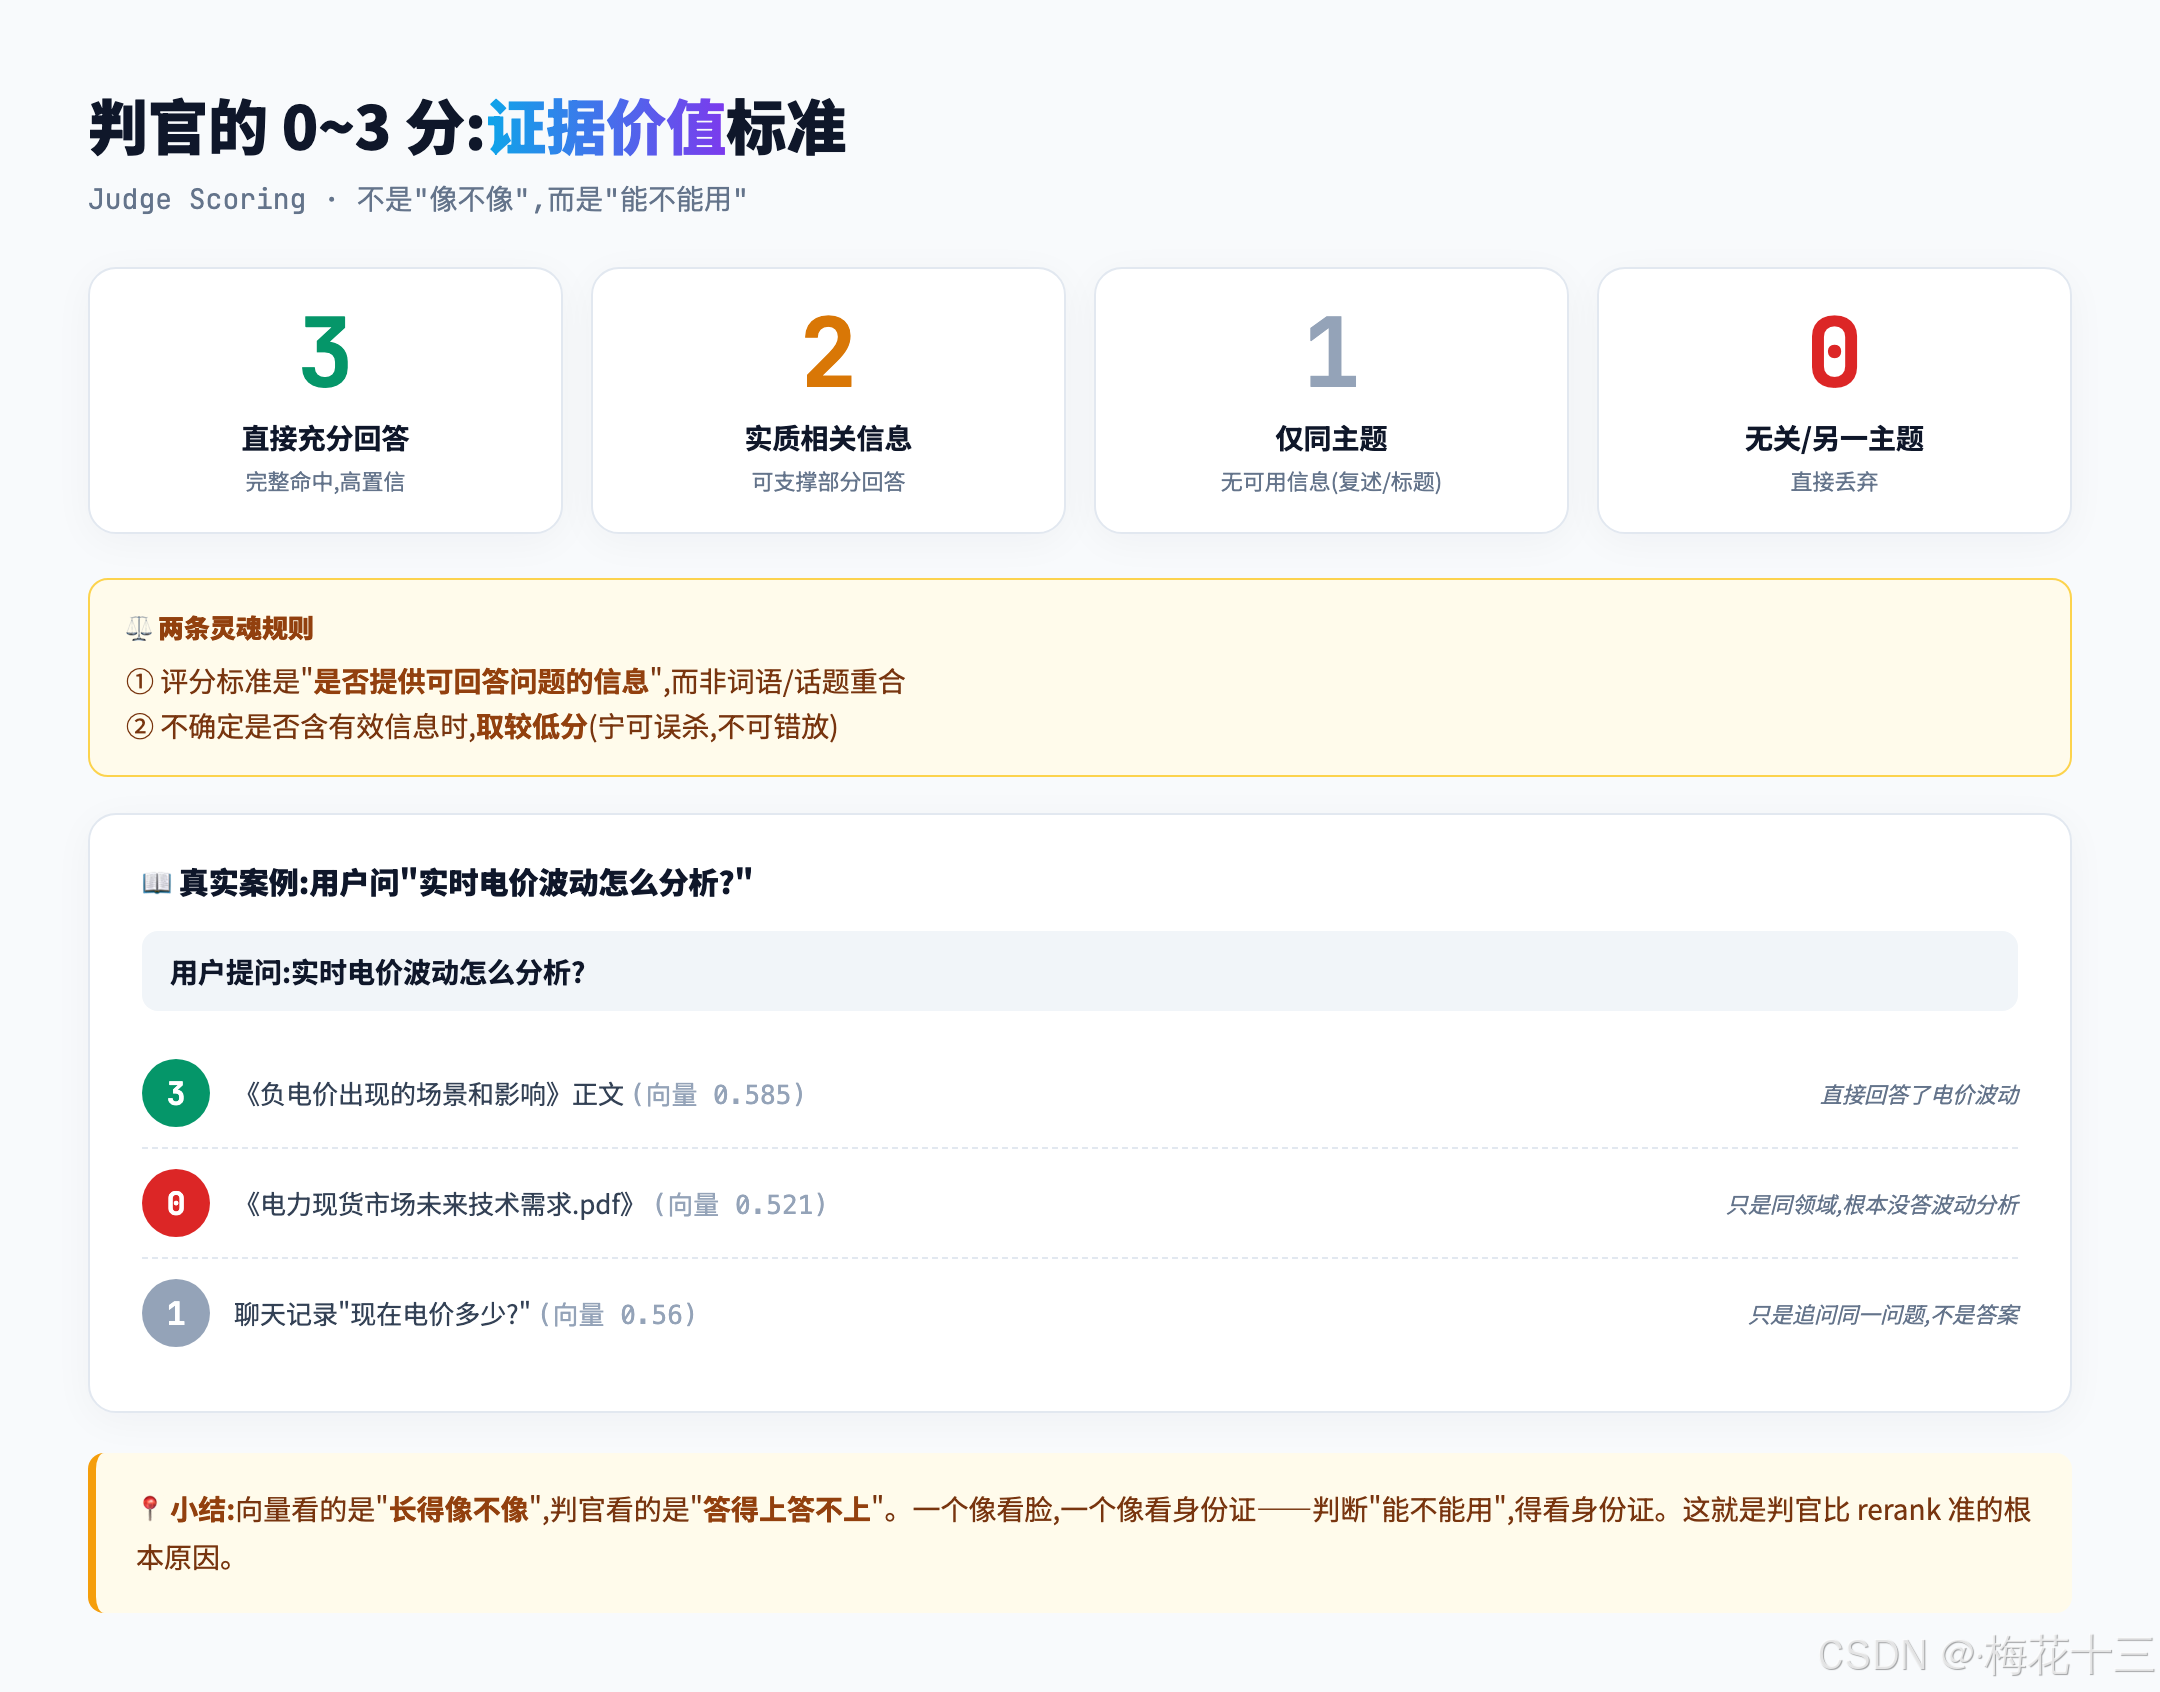Click the row 《电力现货市场未来技术需求.pdf》

[1080, 1204]
